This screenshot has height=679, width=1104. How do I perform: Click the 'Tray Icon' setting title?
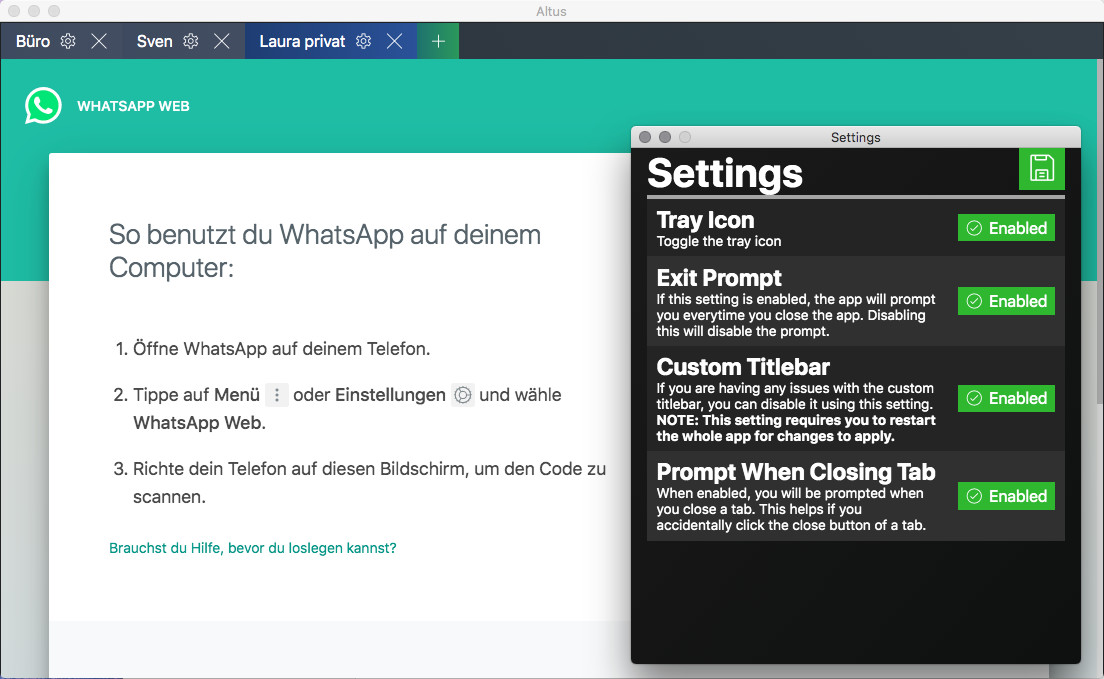[705, 220]
